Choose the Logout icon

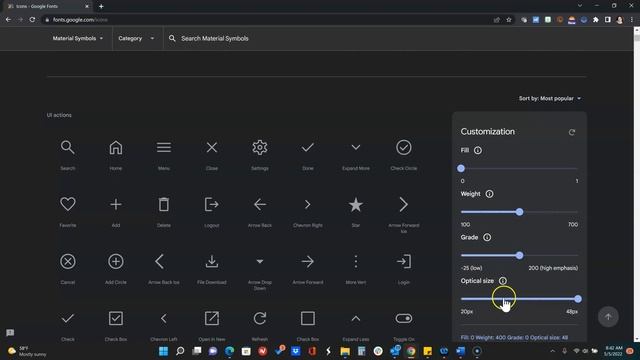coord(212,204)
